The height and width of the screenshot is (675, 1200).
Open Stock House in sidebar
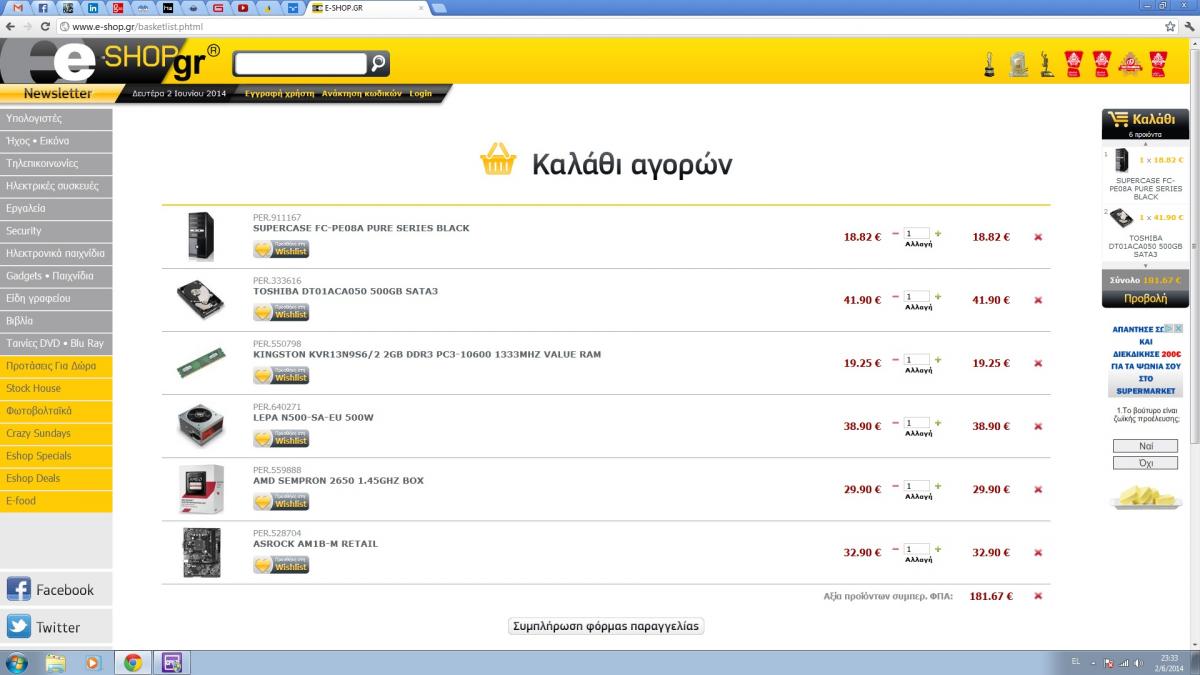[56, 388]
